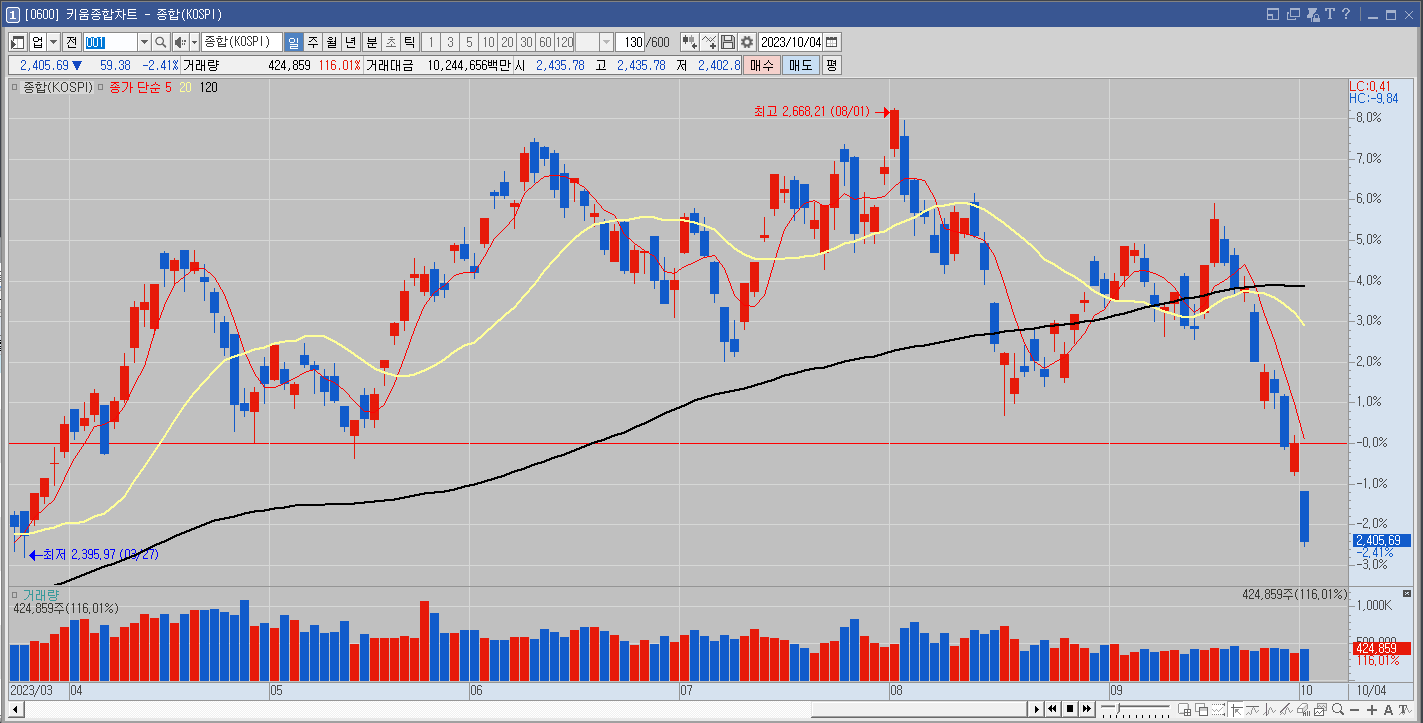Open help question mark icon
This screenshot has height=723, width=1423.
[1347, 14]
